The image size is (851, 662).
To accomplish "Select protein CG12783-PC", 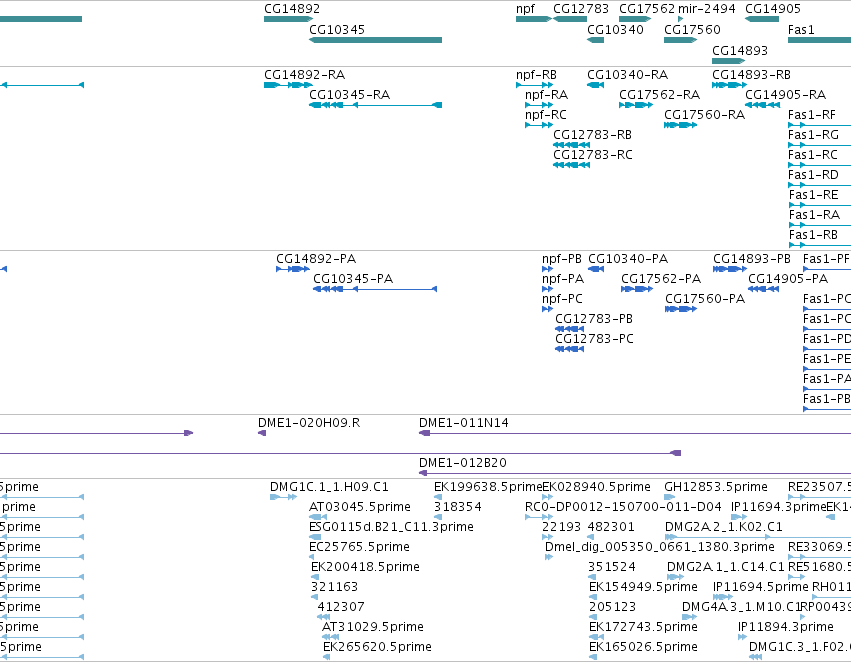I will 594,339.
